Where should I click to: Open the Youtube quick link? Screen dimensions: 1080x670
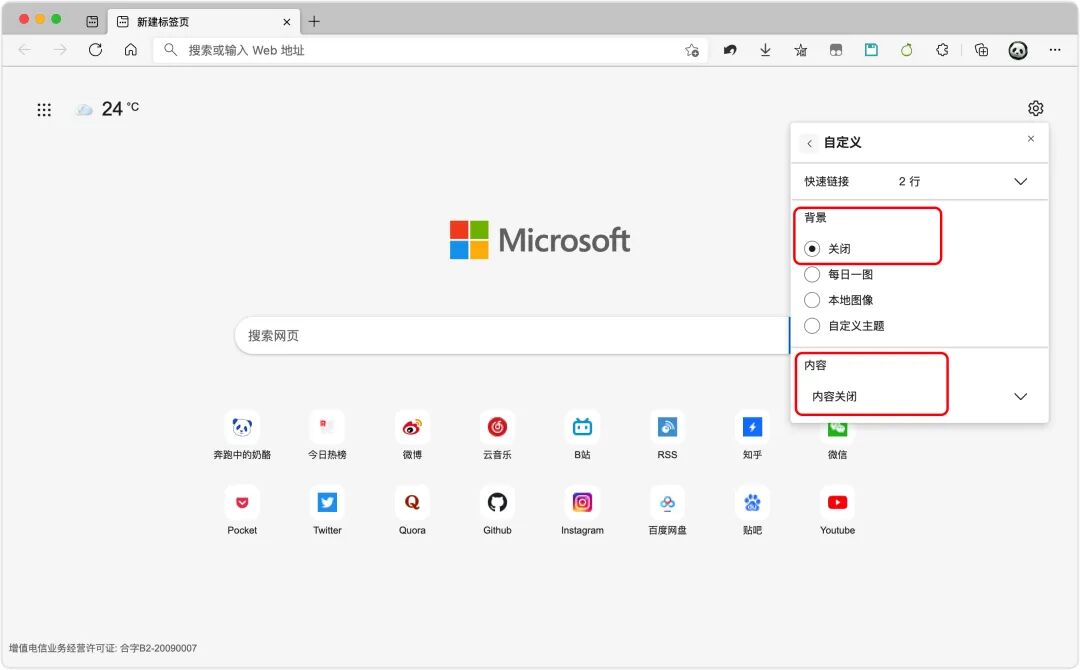coord(838,511)
